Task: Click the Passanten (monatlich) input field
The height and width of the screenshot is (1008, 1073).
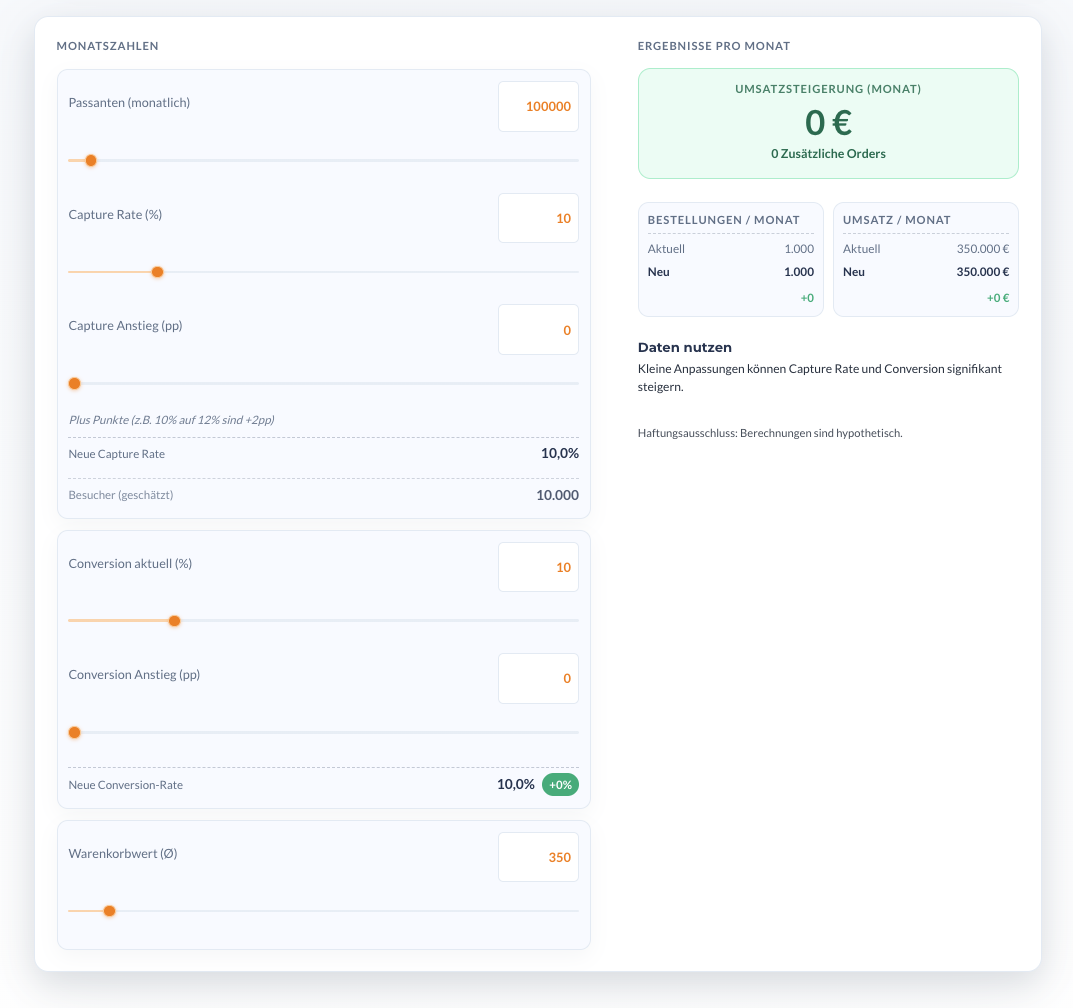Action: pyautogui.click(x=538, y=107)
